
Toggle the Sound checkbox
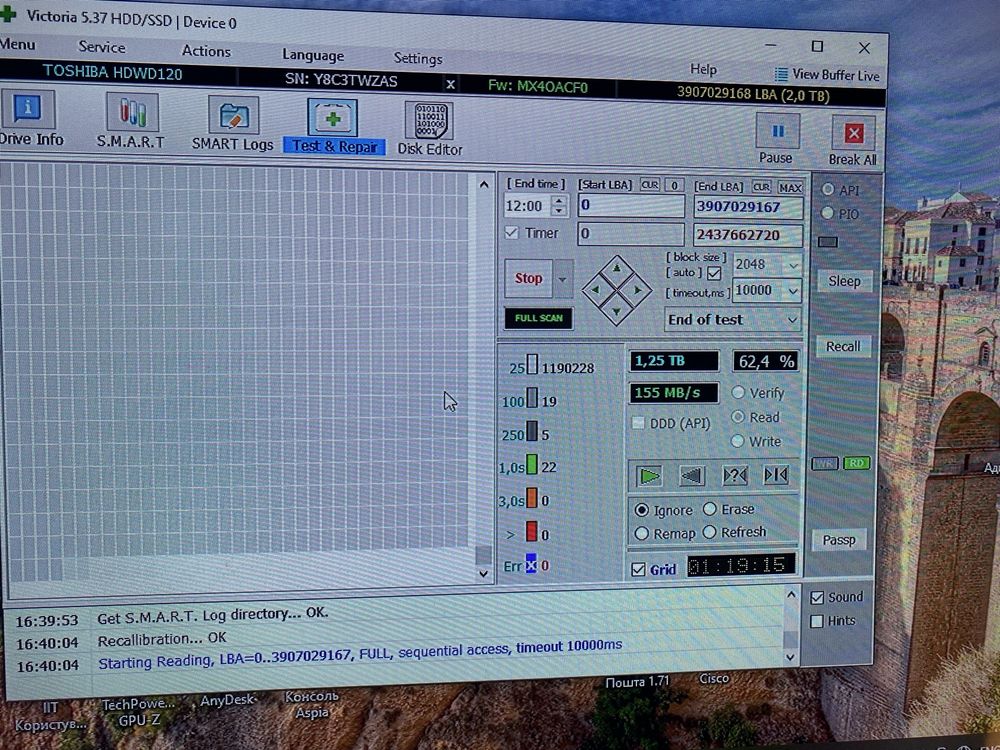tap(817, 598)
